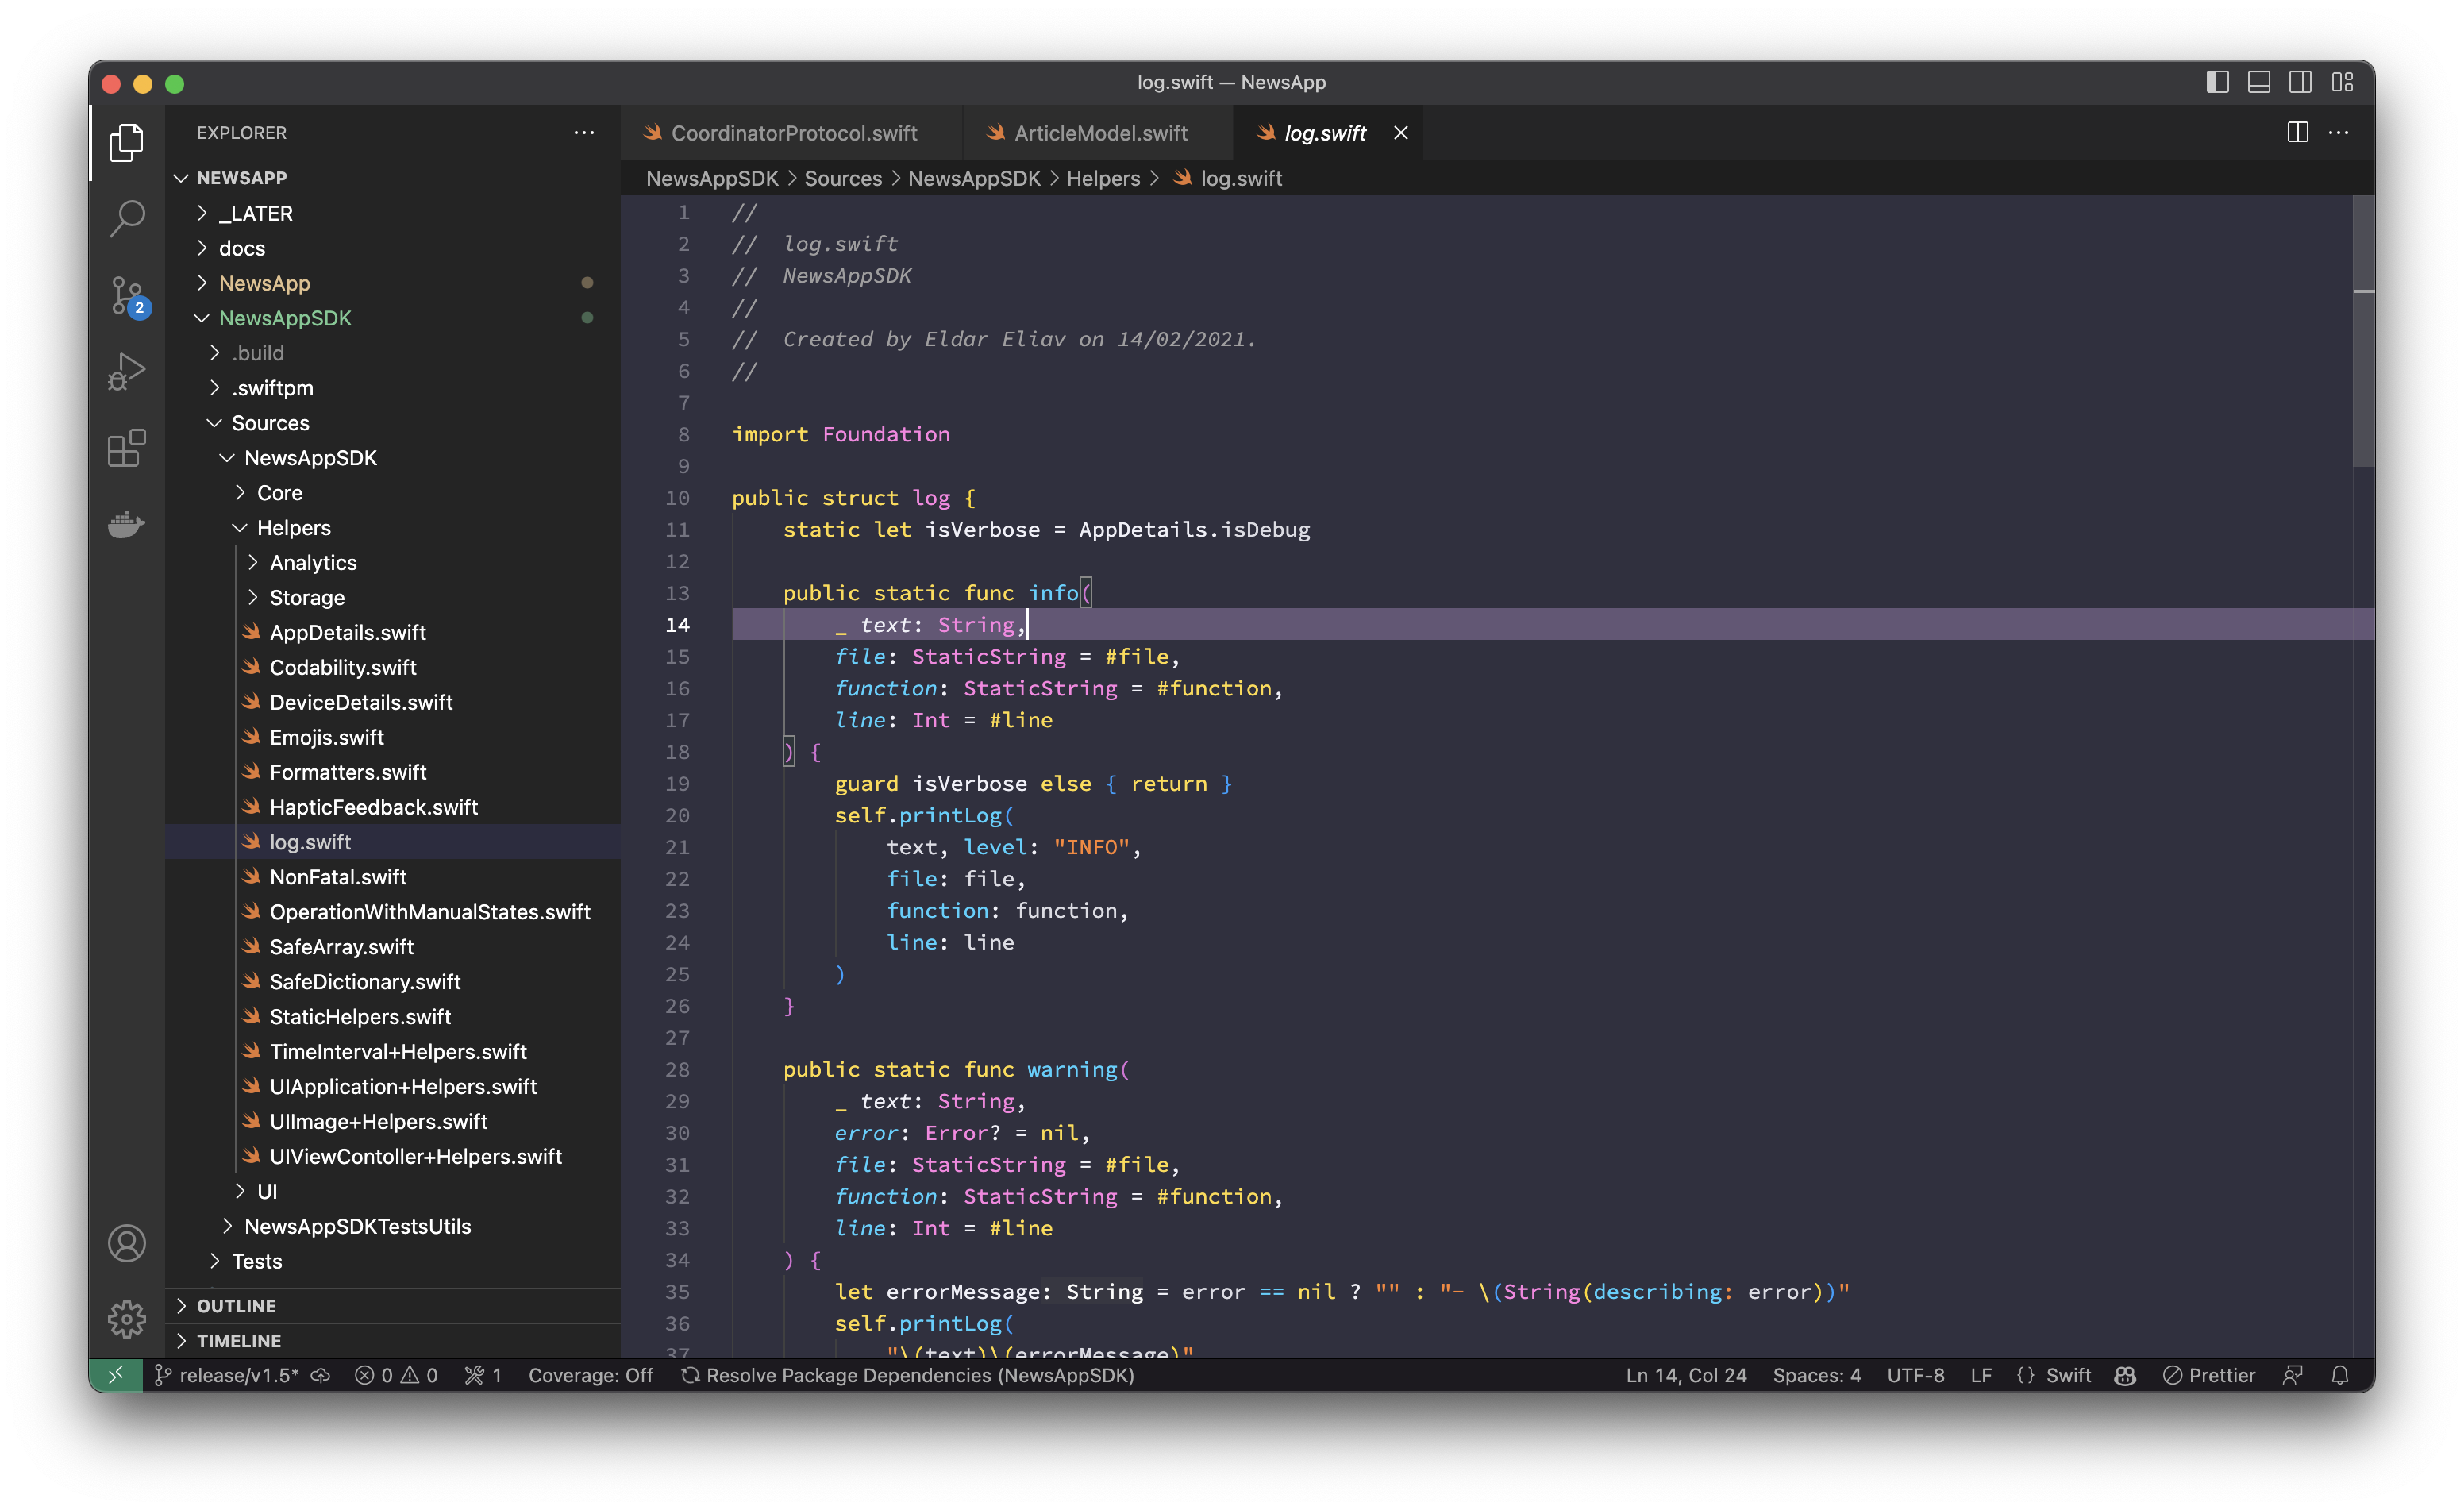Open Explorer Views and More Actions
Viewport: 2464px width, 1510px height.
point(584,132)
